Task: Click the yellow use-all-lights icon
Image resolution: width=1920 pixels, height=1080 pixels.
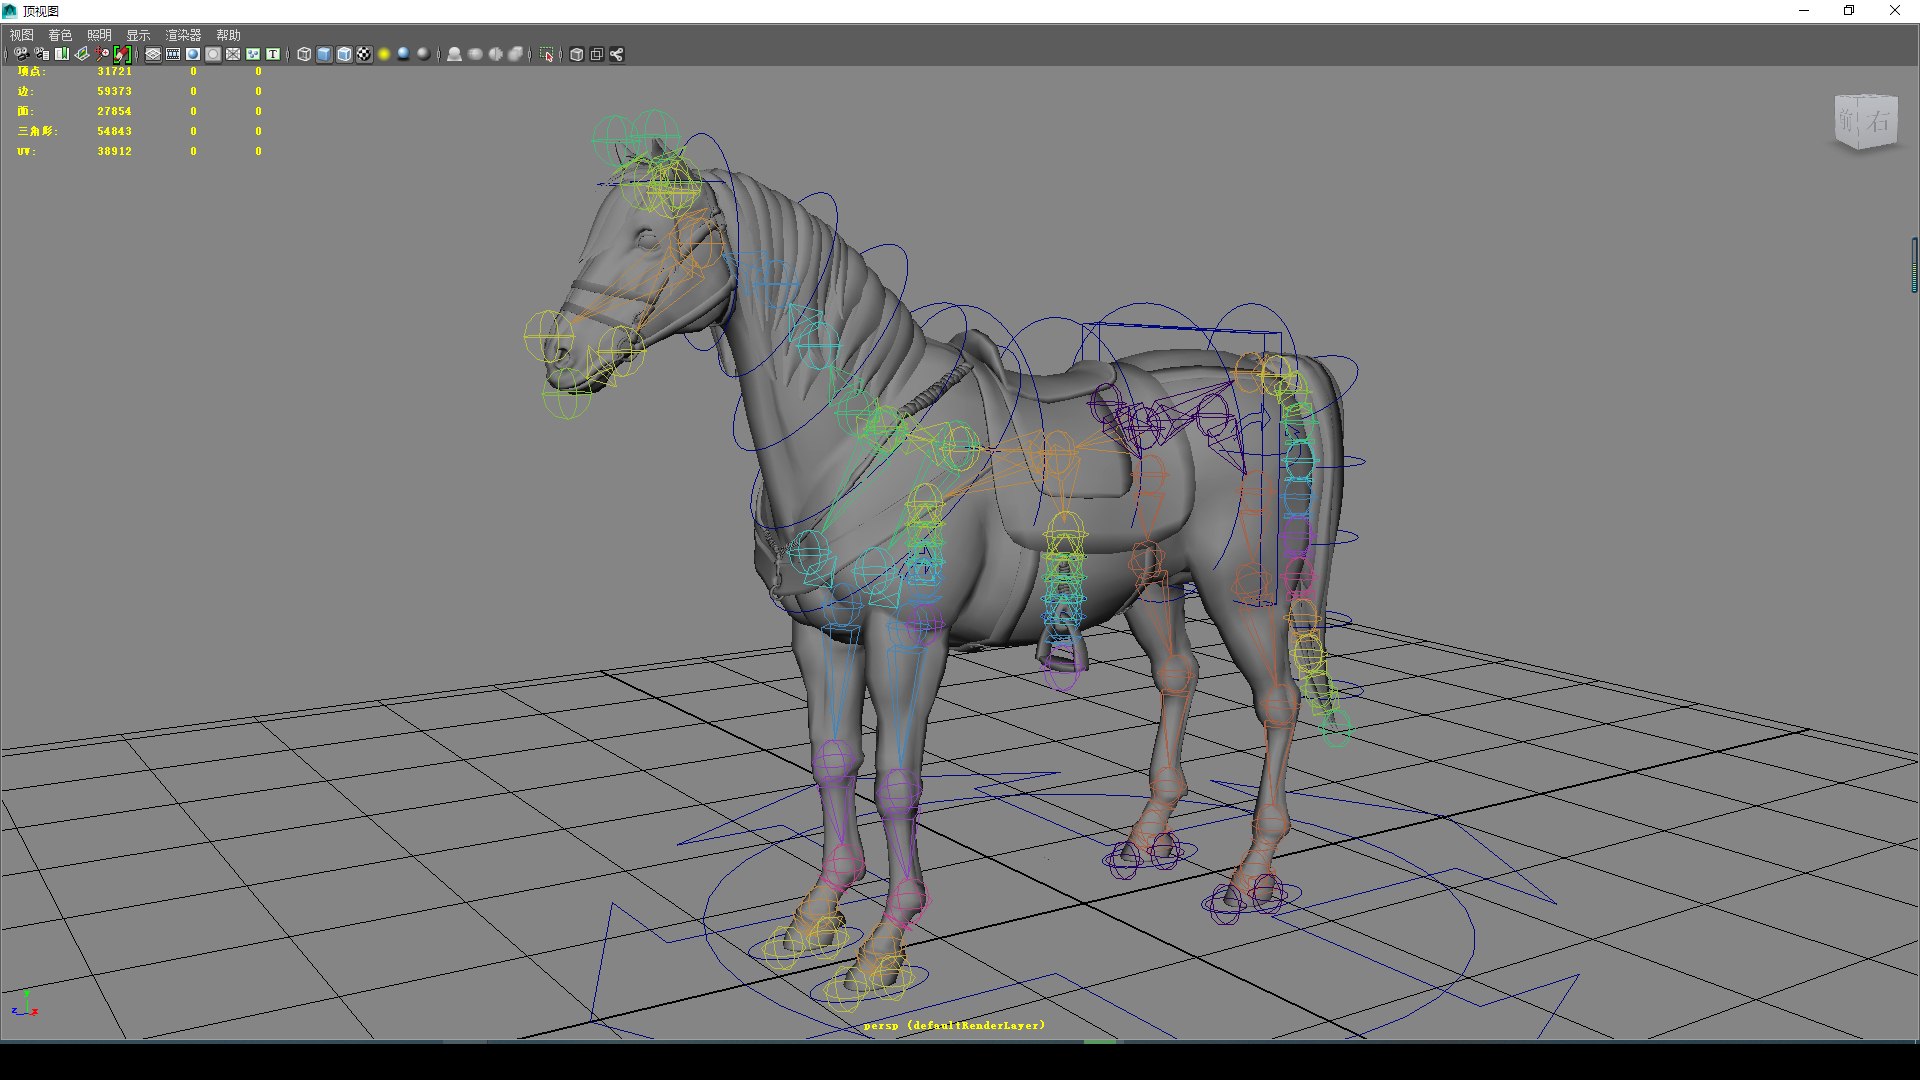Action: (x=384, y=54)
